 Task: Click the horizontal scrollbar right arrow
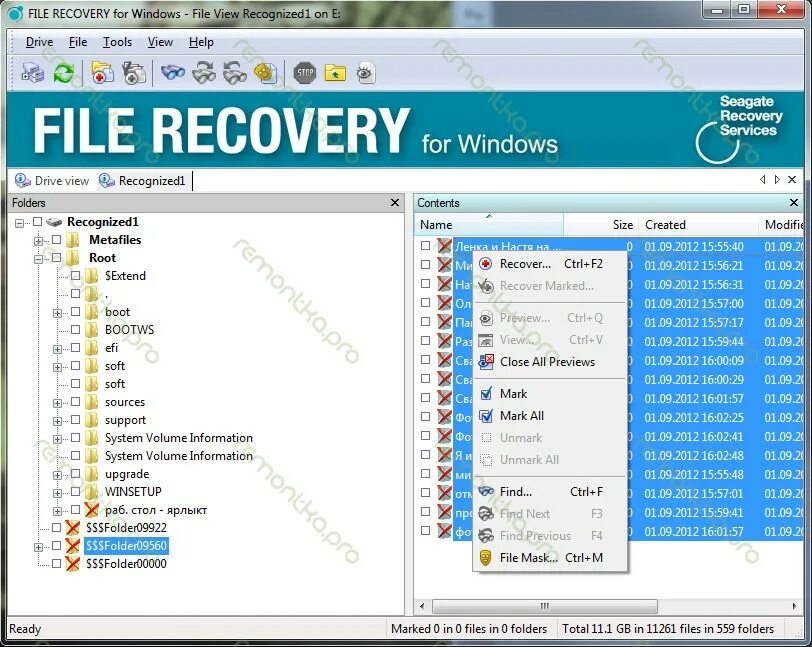point(794,606)
